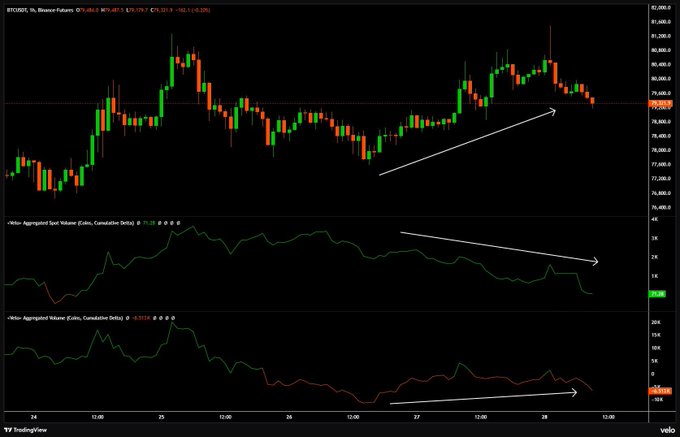Click the 24 date label on time axis
680x437 pixels.
(x=34, y=417)
